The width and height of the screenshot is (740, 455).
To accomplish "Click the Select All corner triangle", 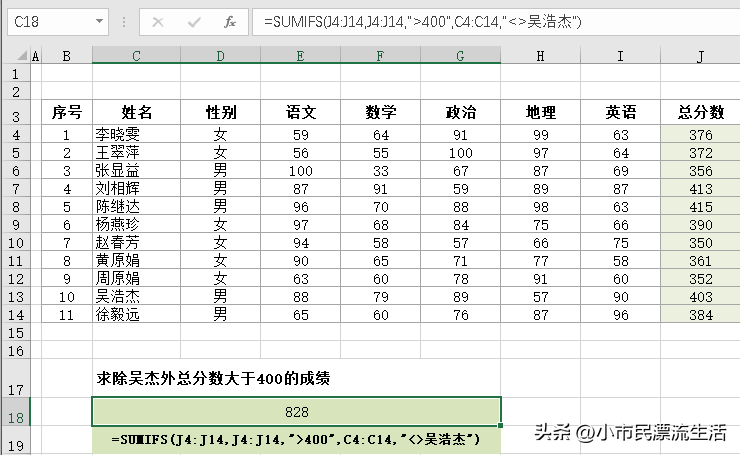I will pyautogui.click(x=22, y=56).
